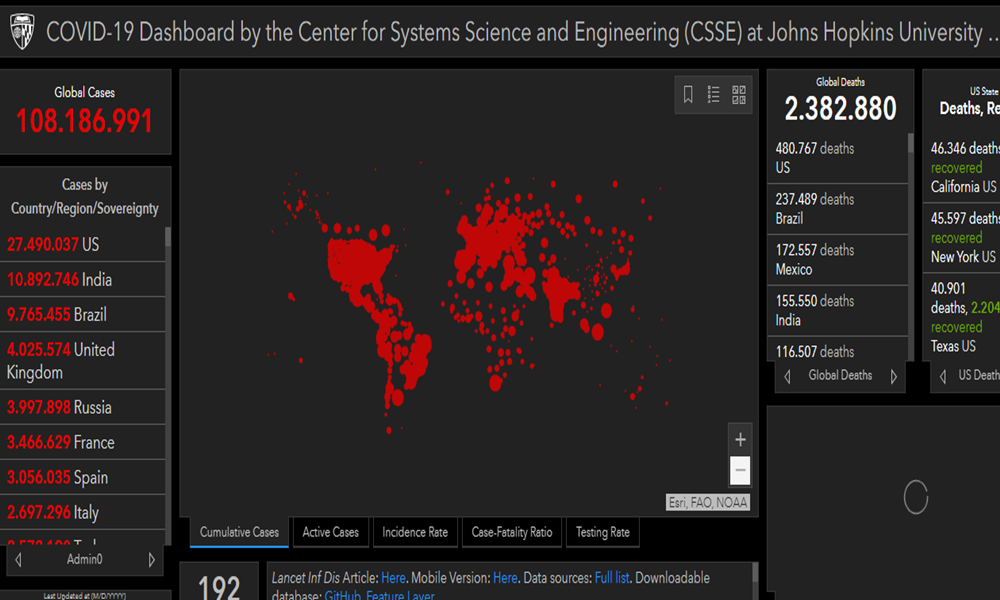Click the Johns Hopkins shield logo
The width and height of the screenshot is (1000, 600).
pos(22,33)
